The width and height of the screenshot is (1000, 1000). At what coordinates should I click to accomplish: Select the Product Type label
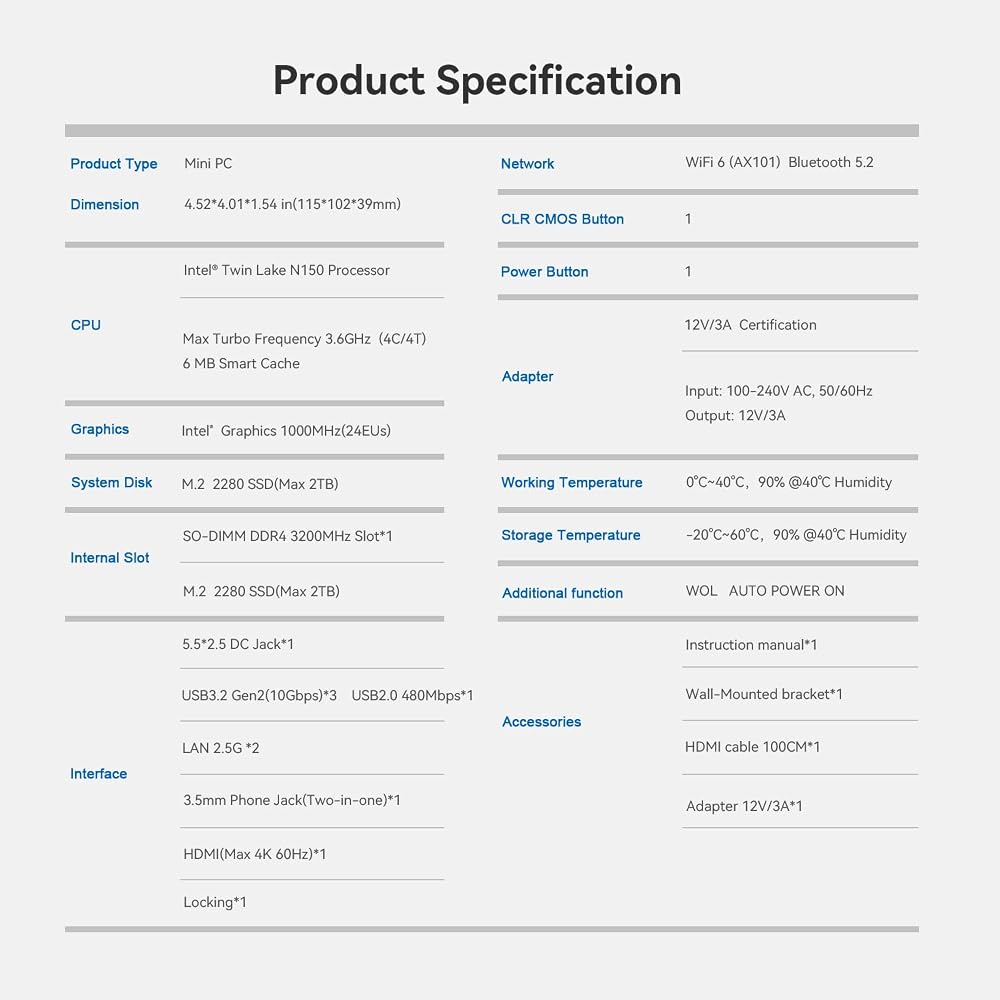click(x=114, y=164)
